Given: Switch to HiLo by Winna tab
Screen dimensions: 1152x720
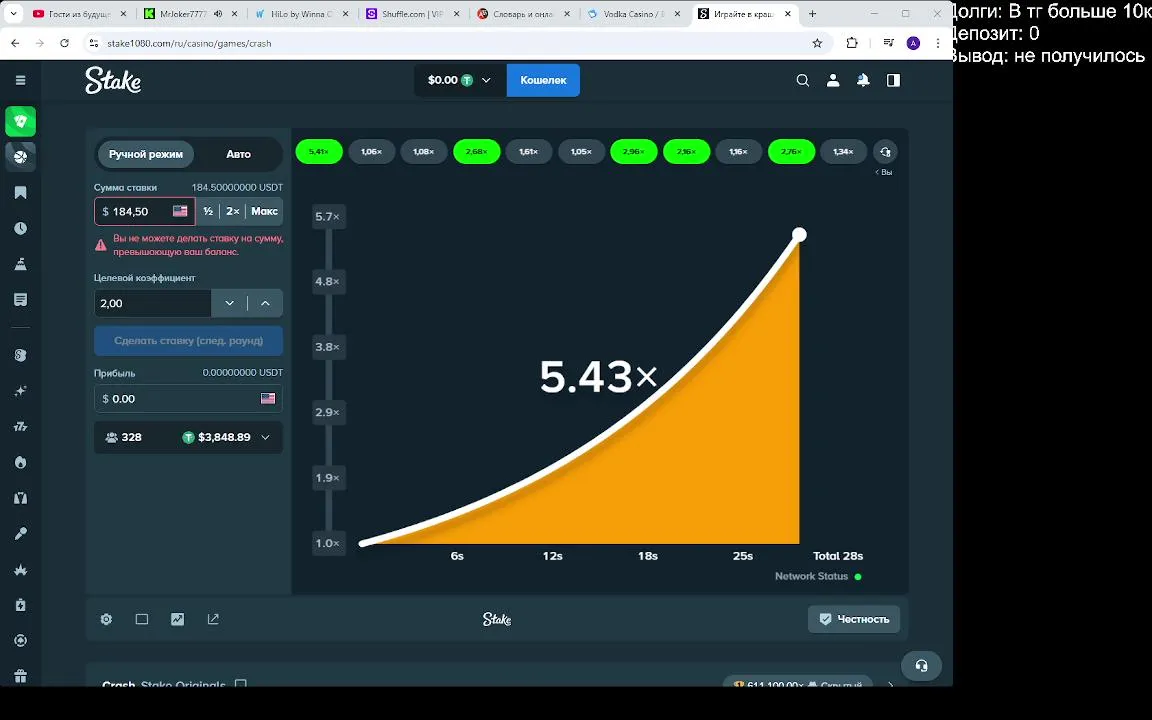Looking at the screenshot, I should click(x=301, y=14).
